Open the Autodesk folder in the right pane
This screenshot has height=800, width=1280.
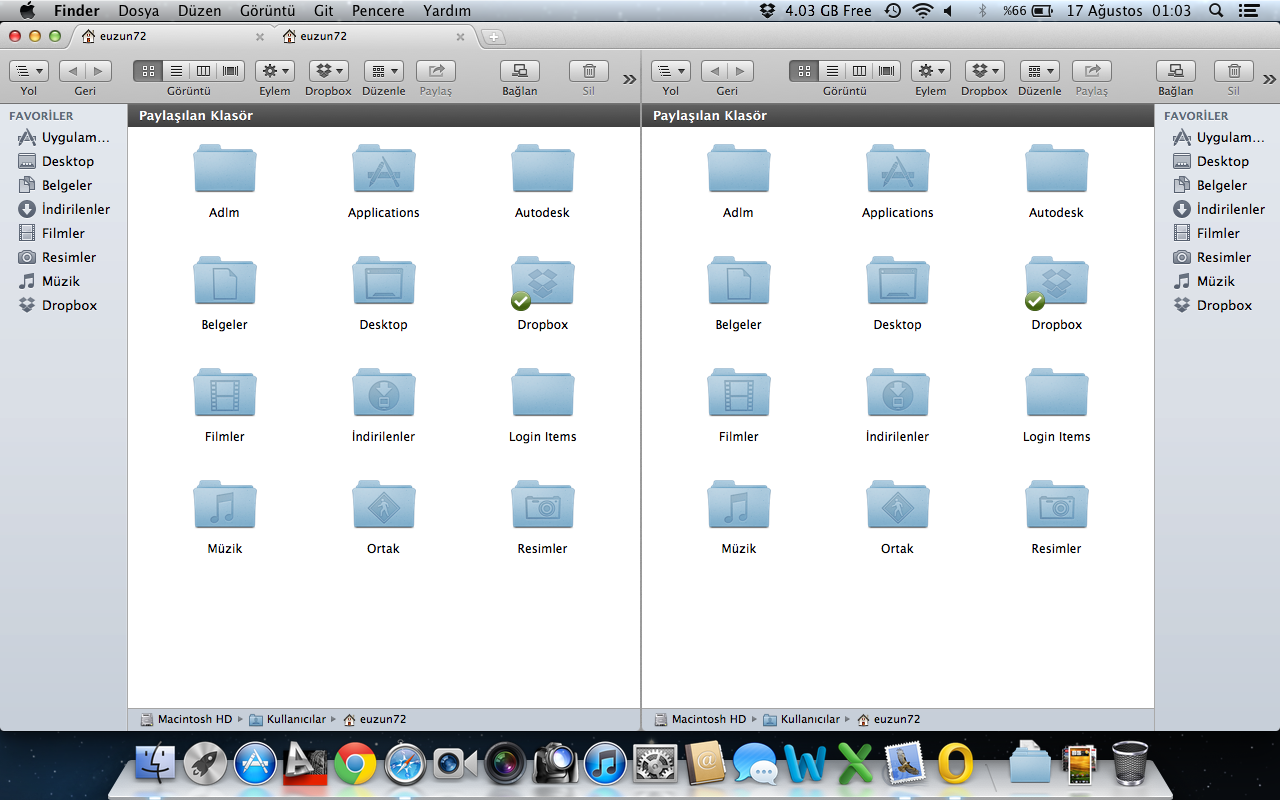point(1056,170)
